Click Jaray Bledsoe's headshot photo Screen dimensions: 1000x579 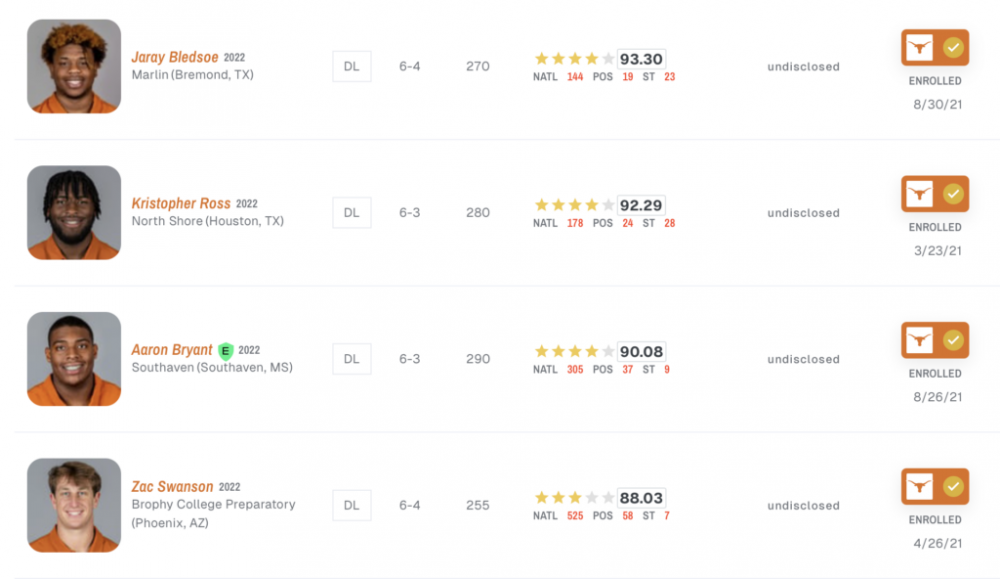(74, 66)
